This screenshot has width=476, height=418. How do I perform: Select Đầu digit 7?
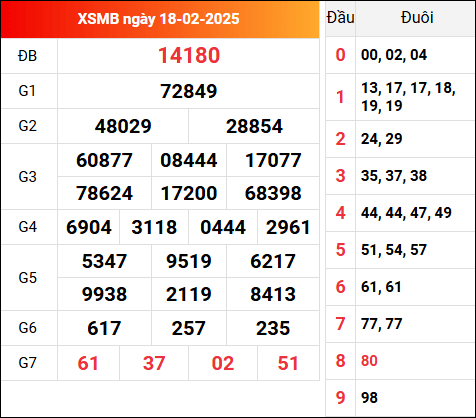[340, 324]
